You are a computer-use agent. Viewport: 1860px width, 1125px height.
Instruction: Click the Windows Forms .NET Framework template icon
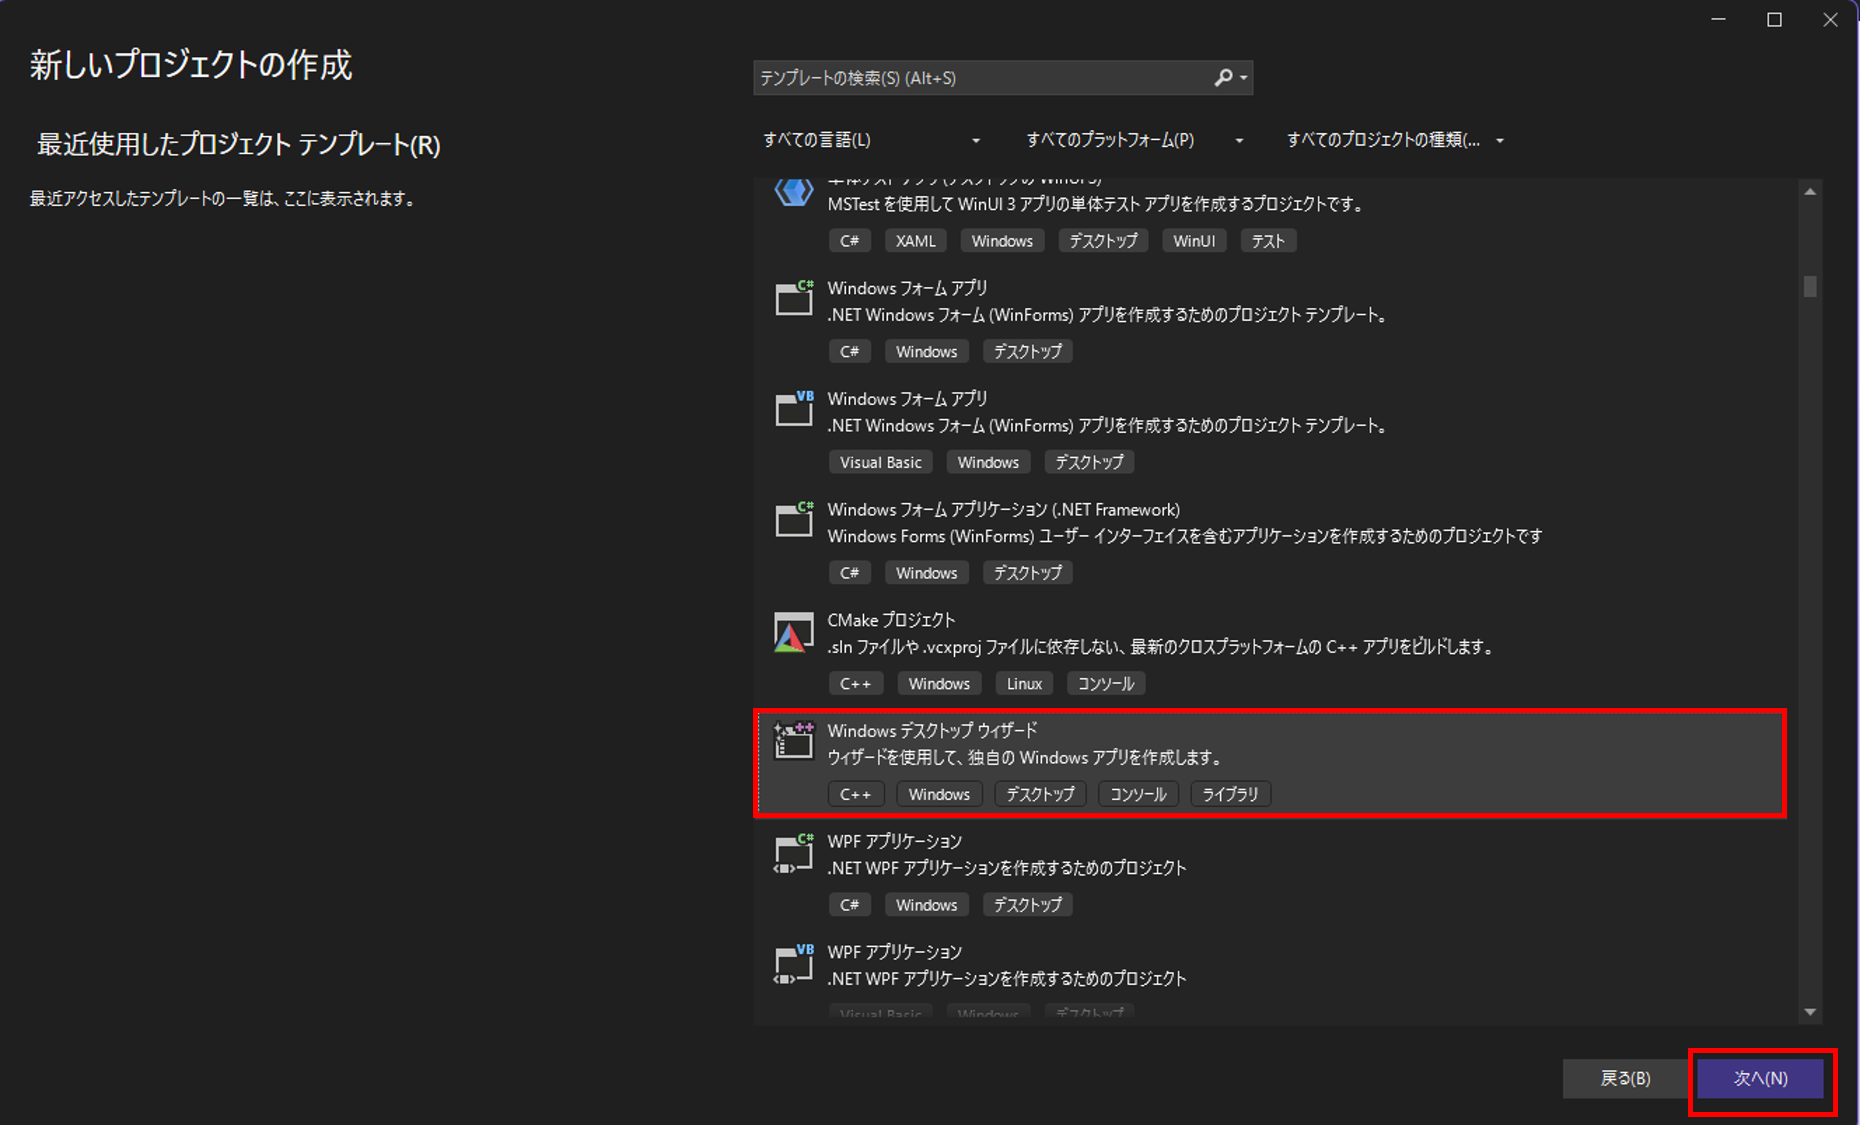pos(794,519)
